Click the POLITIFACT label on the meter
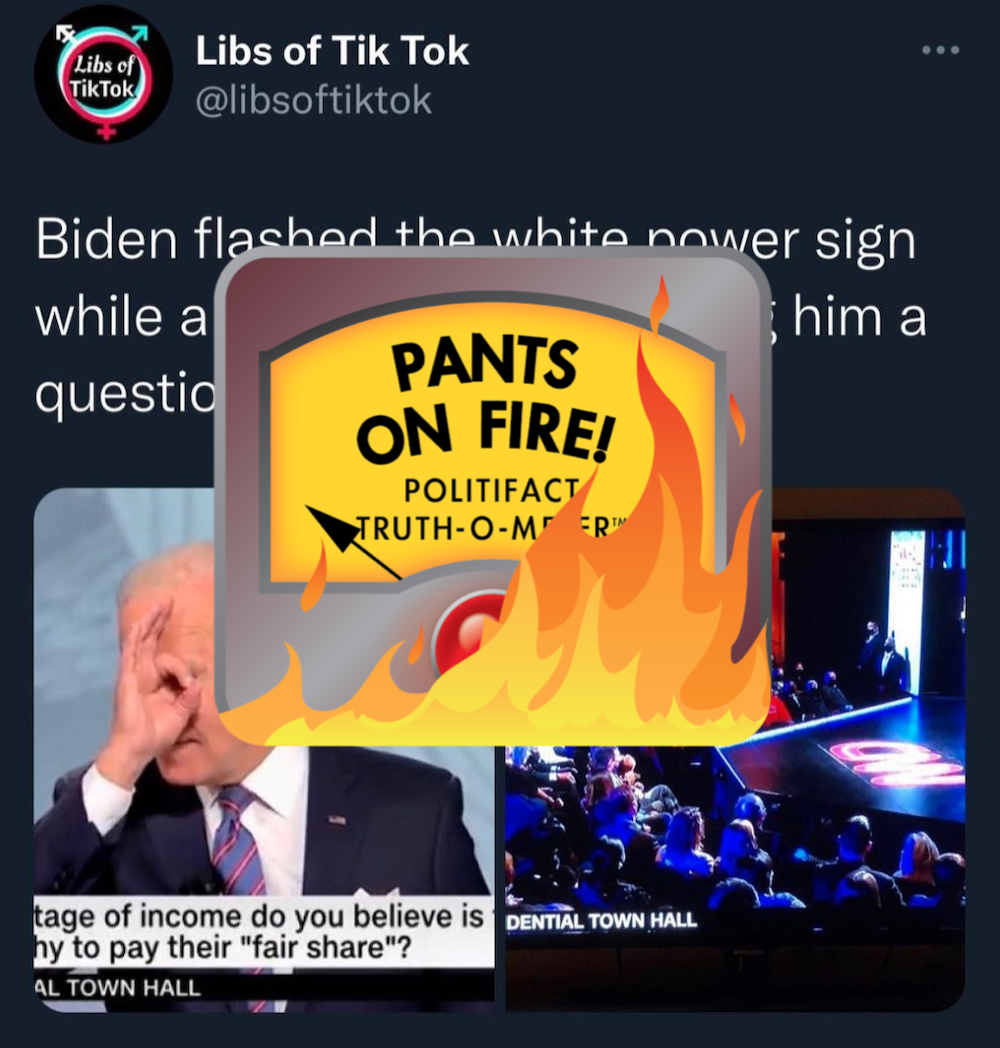The image size is (1000, 1048). pos(491,490)
